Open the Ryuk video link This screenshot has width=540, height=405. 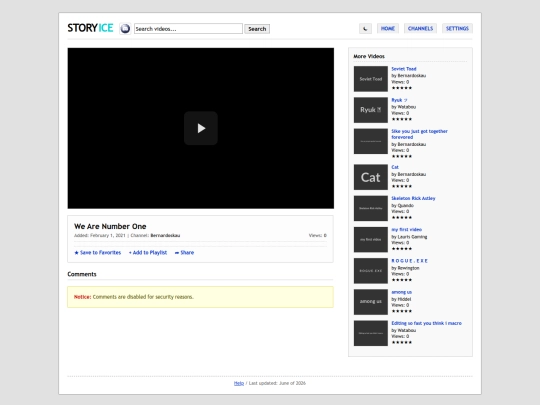(x=399, y=100)
